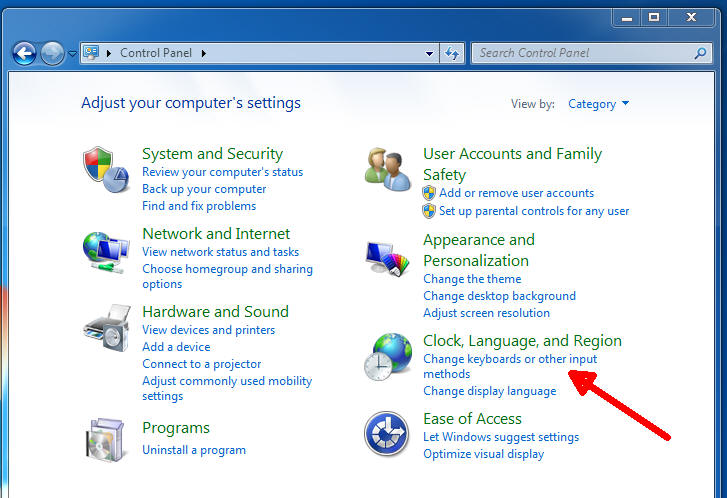Open Add or remove user accounts

(x=516, y=193)
